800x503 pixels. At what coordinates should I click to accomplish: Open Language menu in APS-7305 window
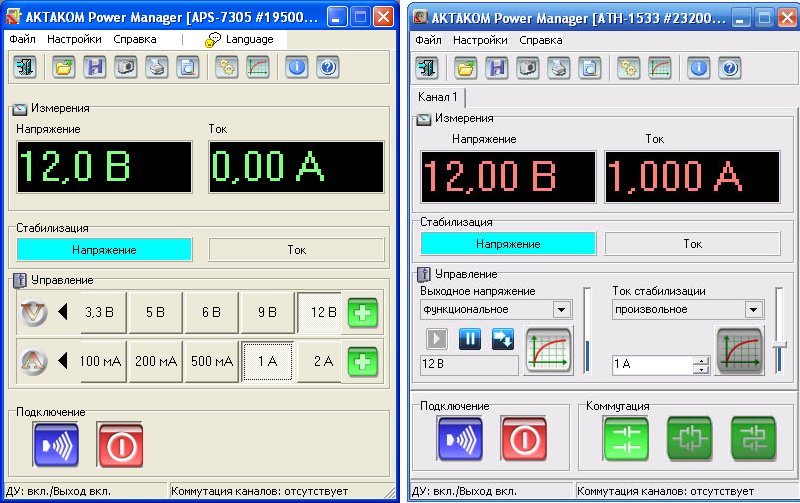pos(240,39)
